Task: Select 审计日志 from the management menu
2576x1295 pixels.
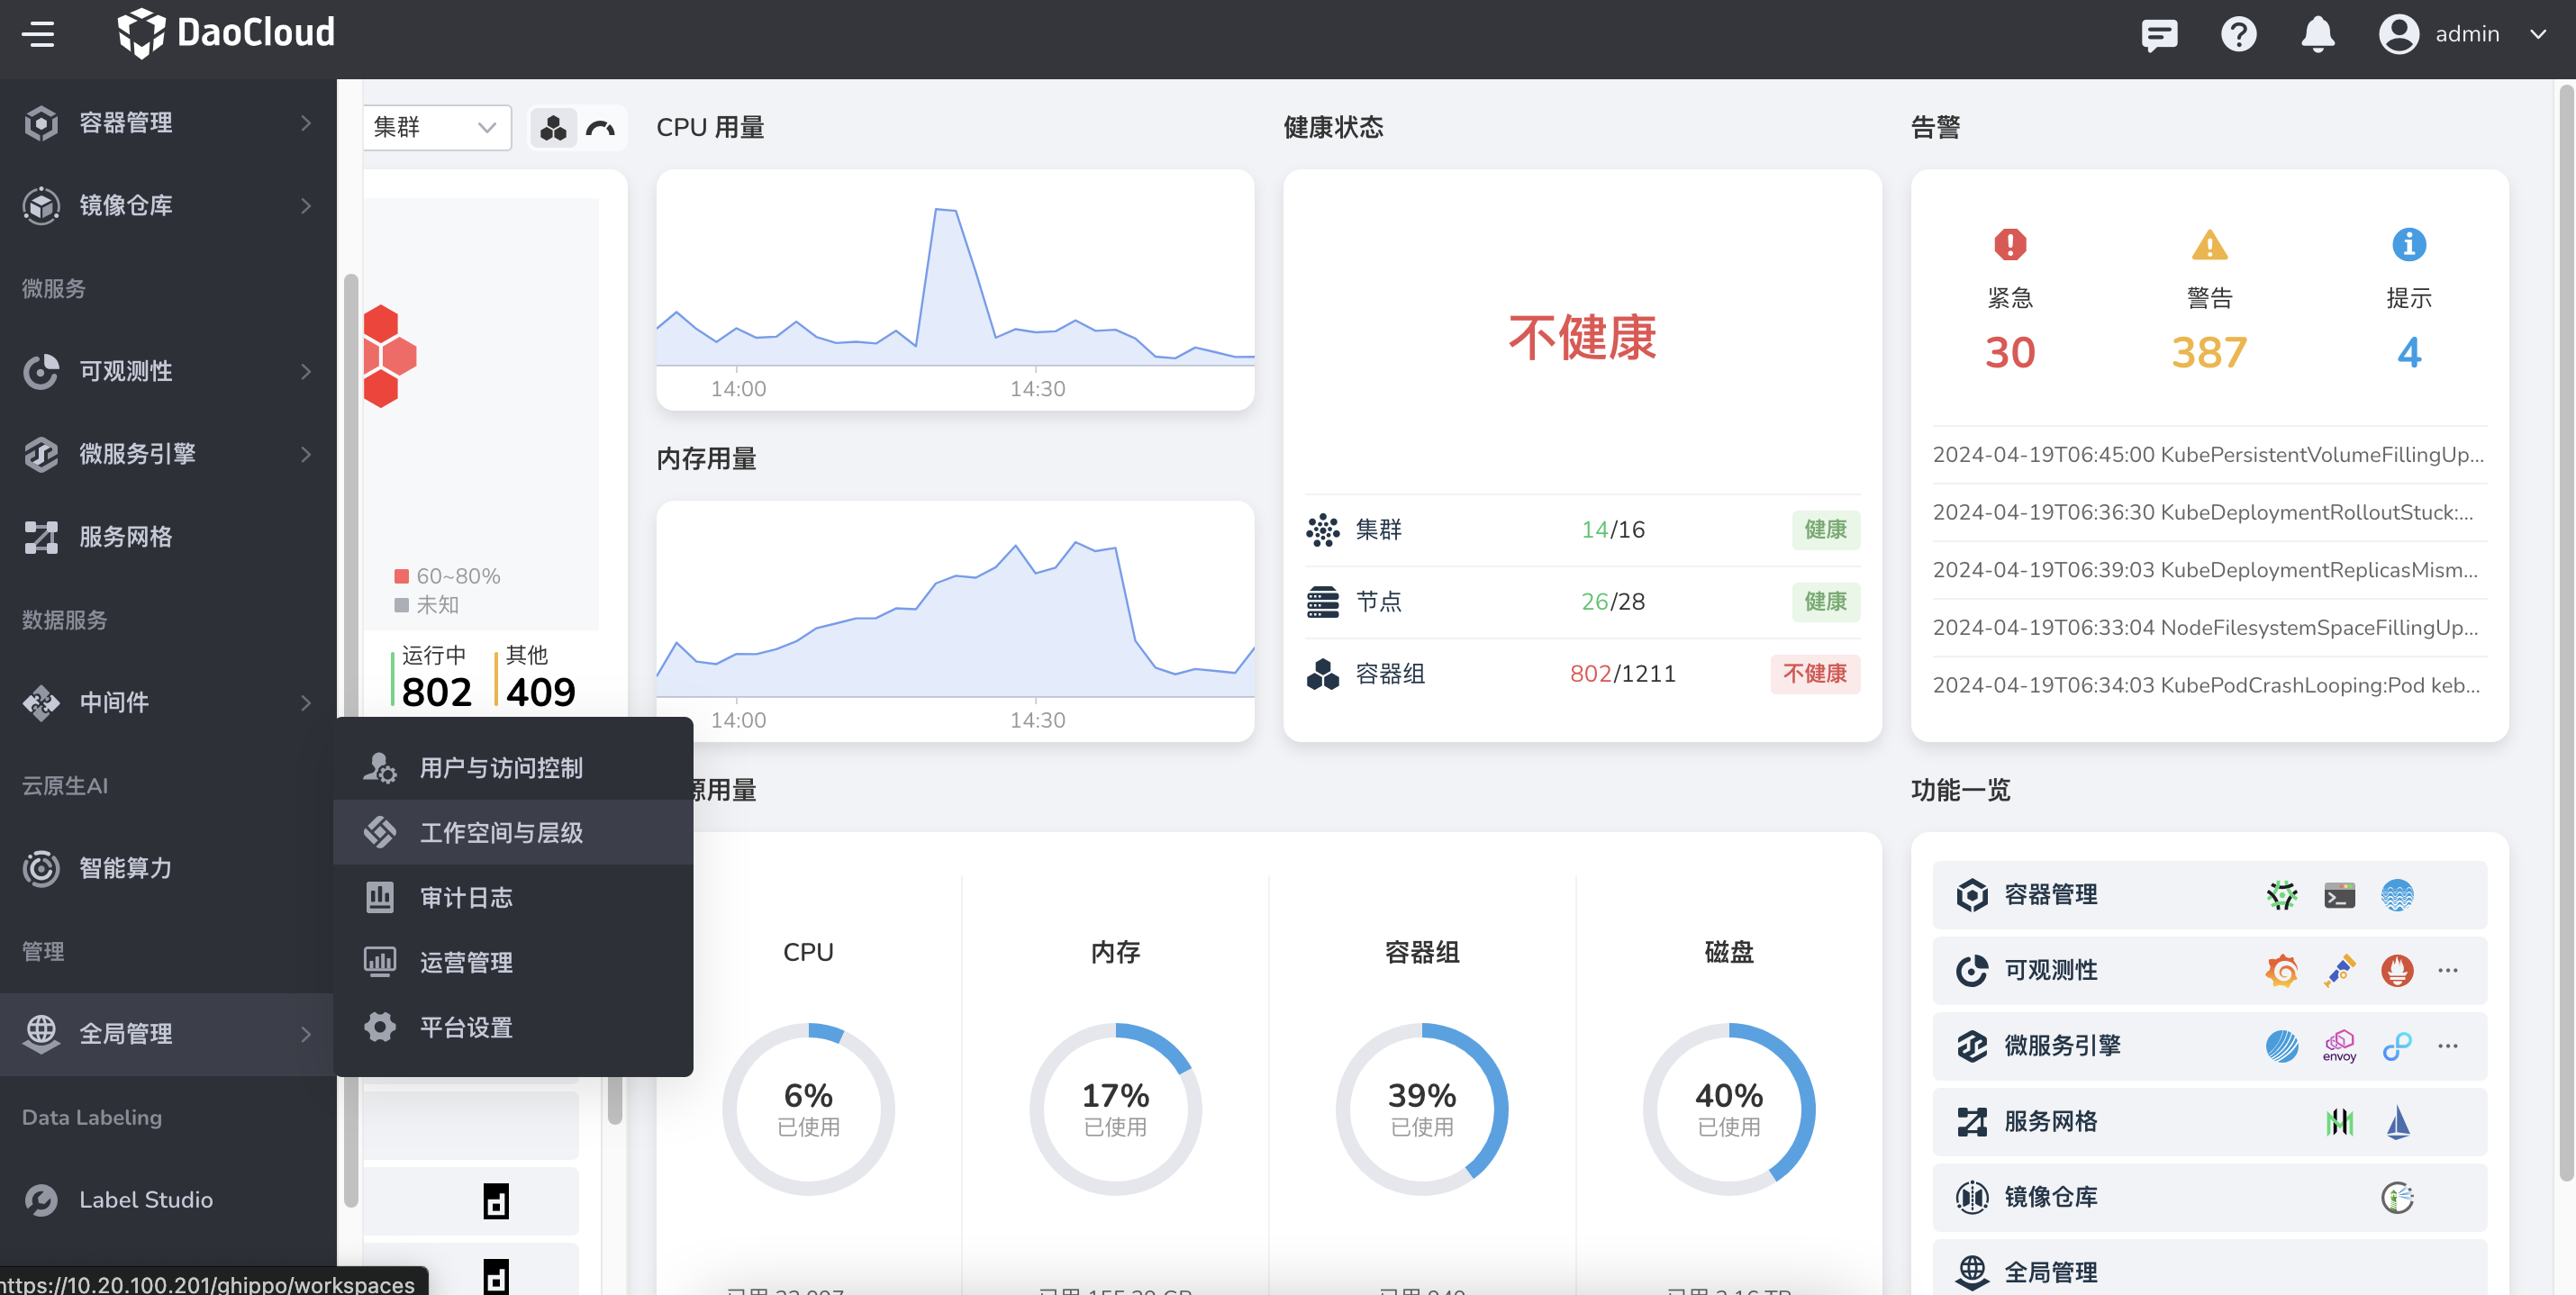Action: 468,897
